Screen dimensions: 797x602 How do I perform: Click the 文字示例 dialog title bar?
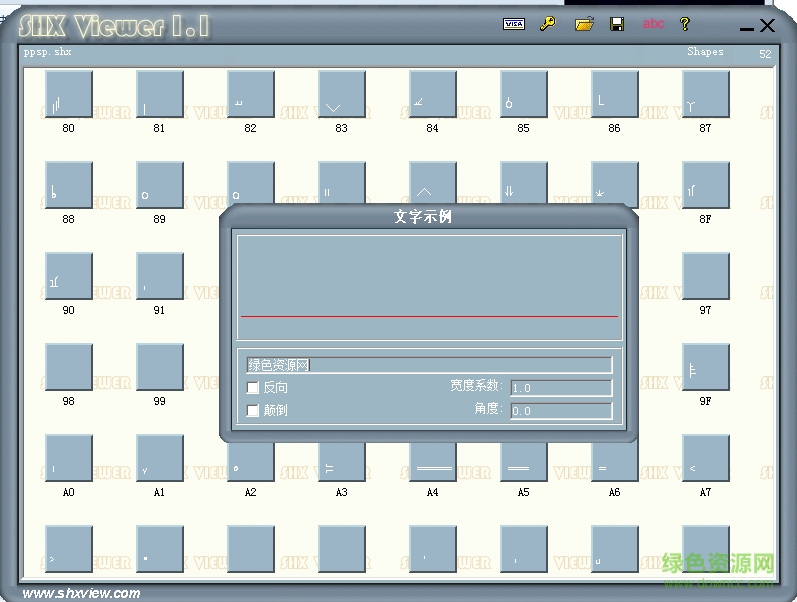pyautogui.click(x=428, y=217)
